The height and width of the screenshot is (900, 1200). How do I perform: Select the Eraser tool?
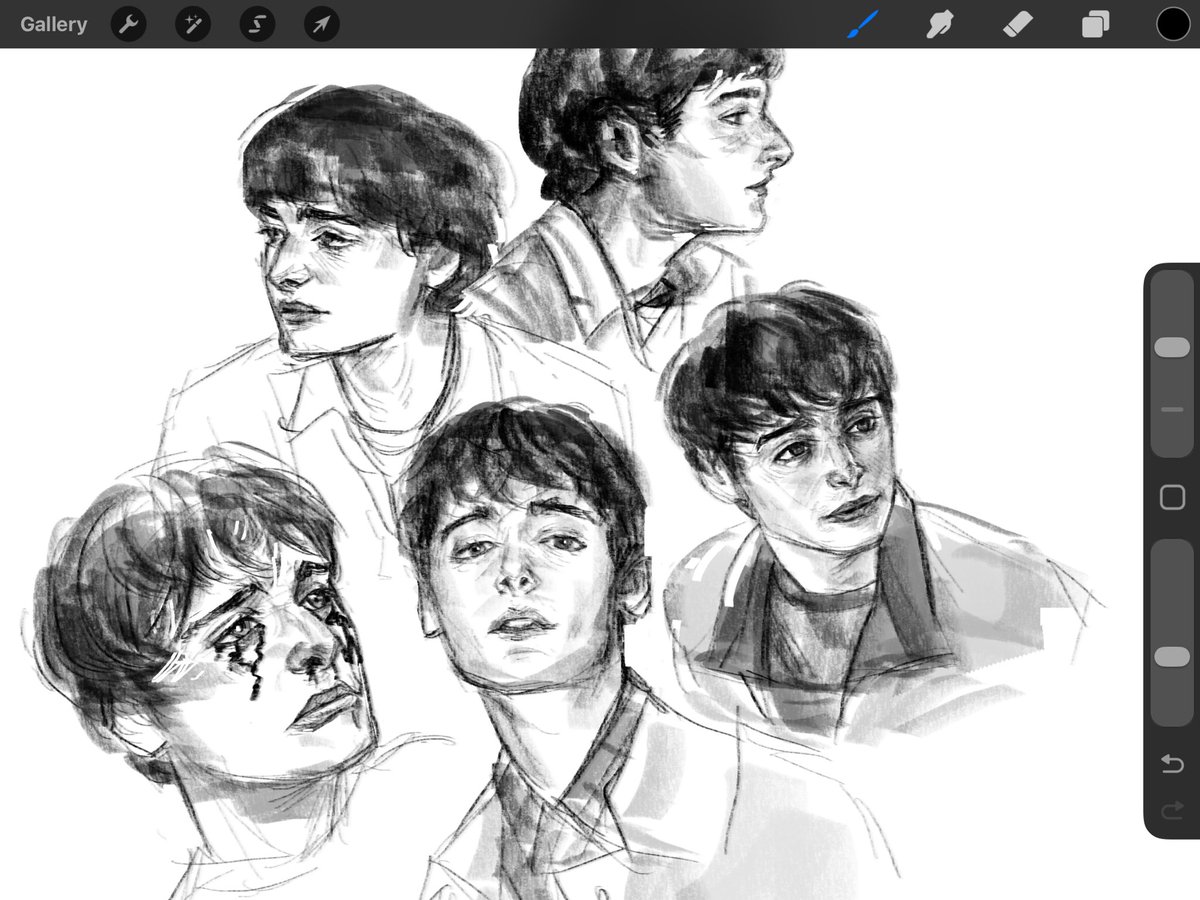pyautogui.click(x=1018, y=24)
